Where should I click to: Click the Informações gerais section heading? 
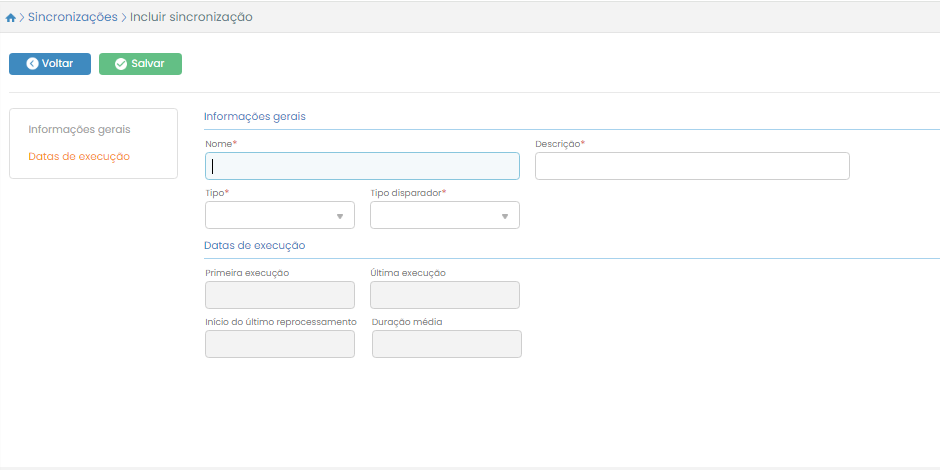tap(255, 116)
